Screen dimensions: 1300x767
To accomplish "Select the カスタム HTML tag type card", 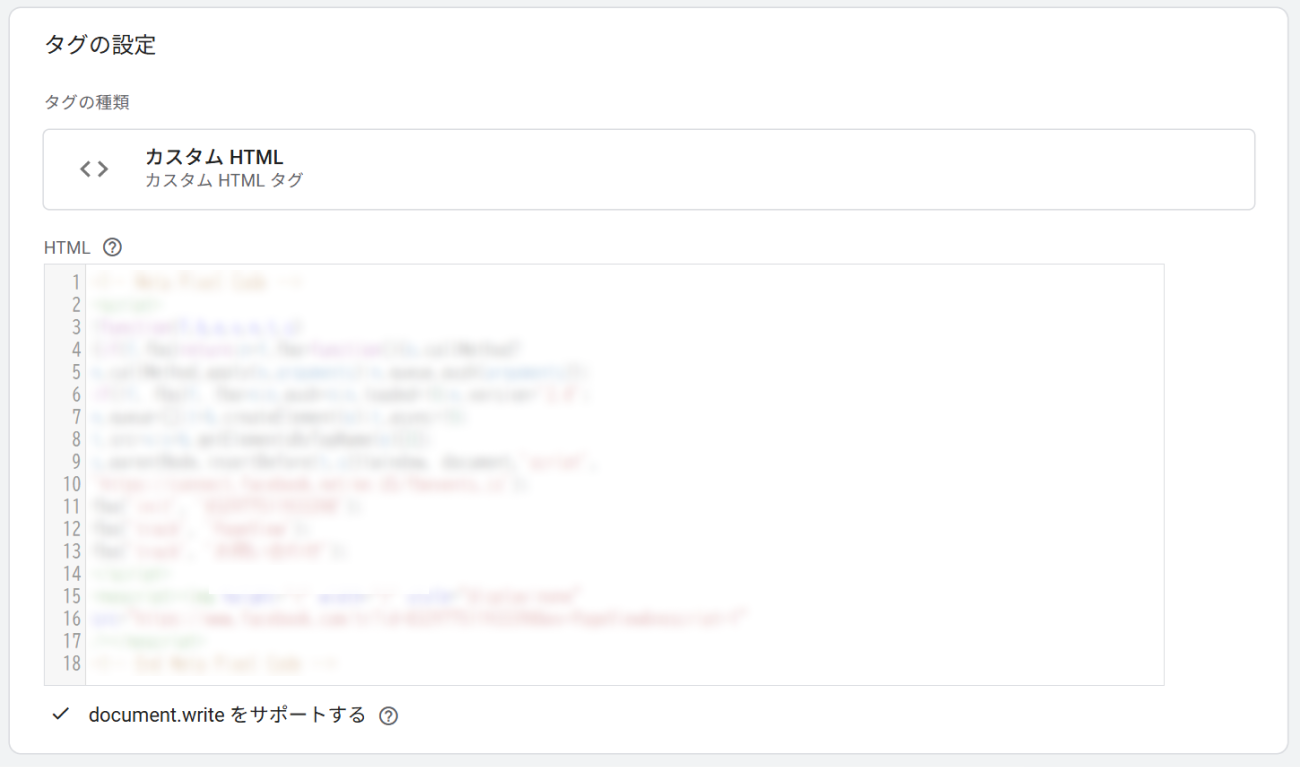I will point(649,169).
